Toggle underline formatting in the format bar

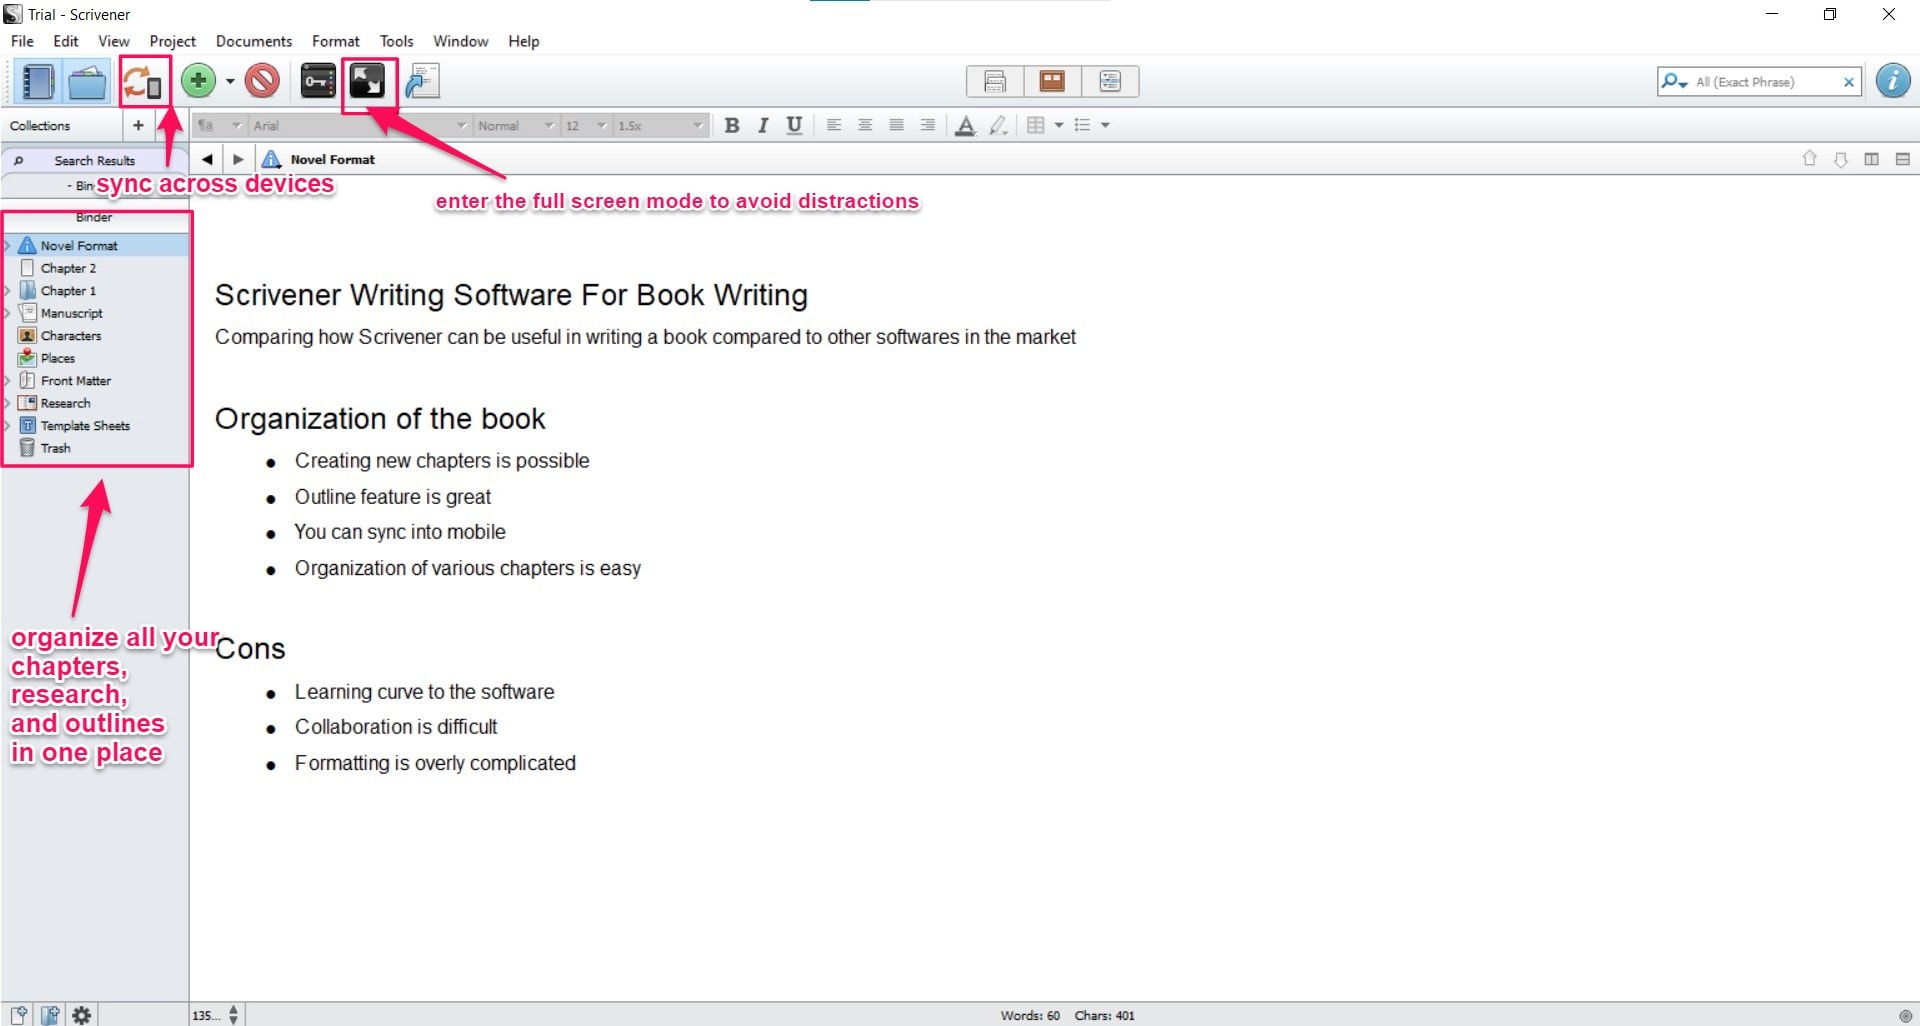click(x=793, y=125)
